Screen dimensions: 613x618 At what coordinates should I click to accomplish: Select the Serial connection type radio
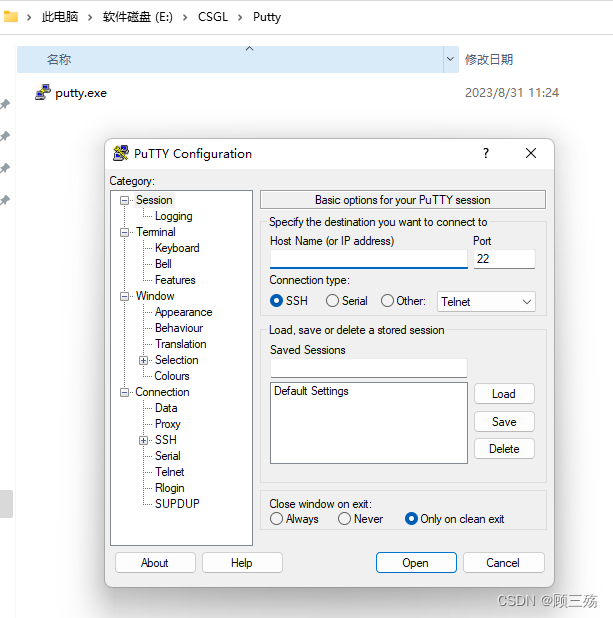(x=332, y=301)
